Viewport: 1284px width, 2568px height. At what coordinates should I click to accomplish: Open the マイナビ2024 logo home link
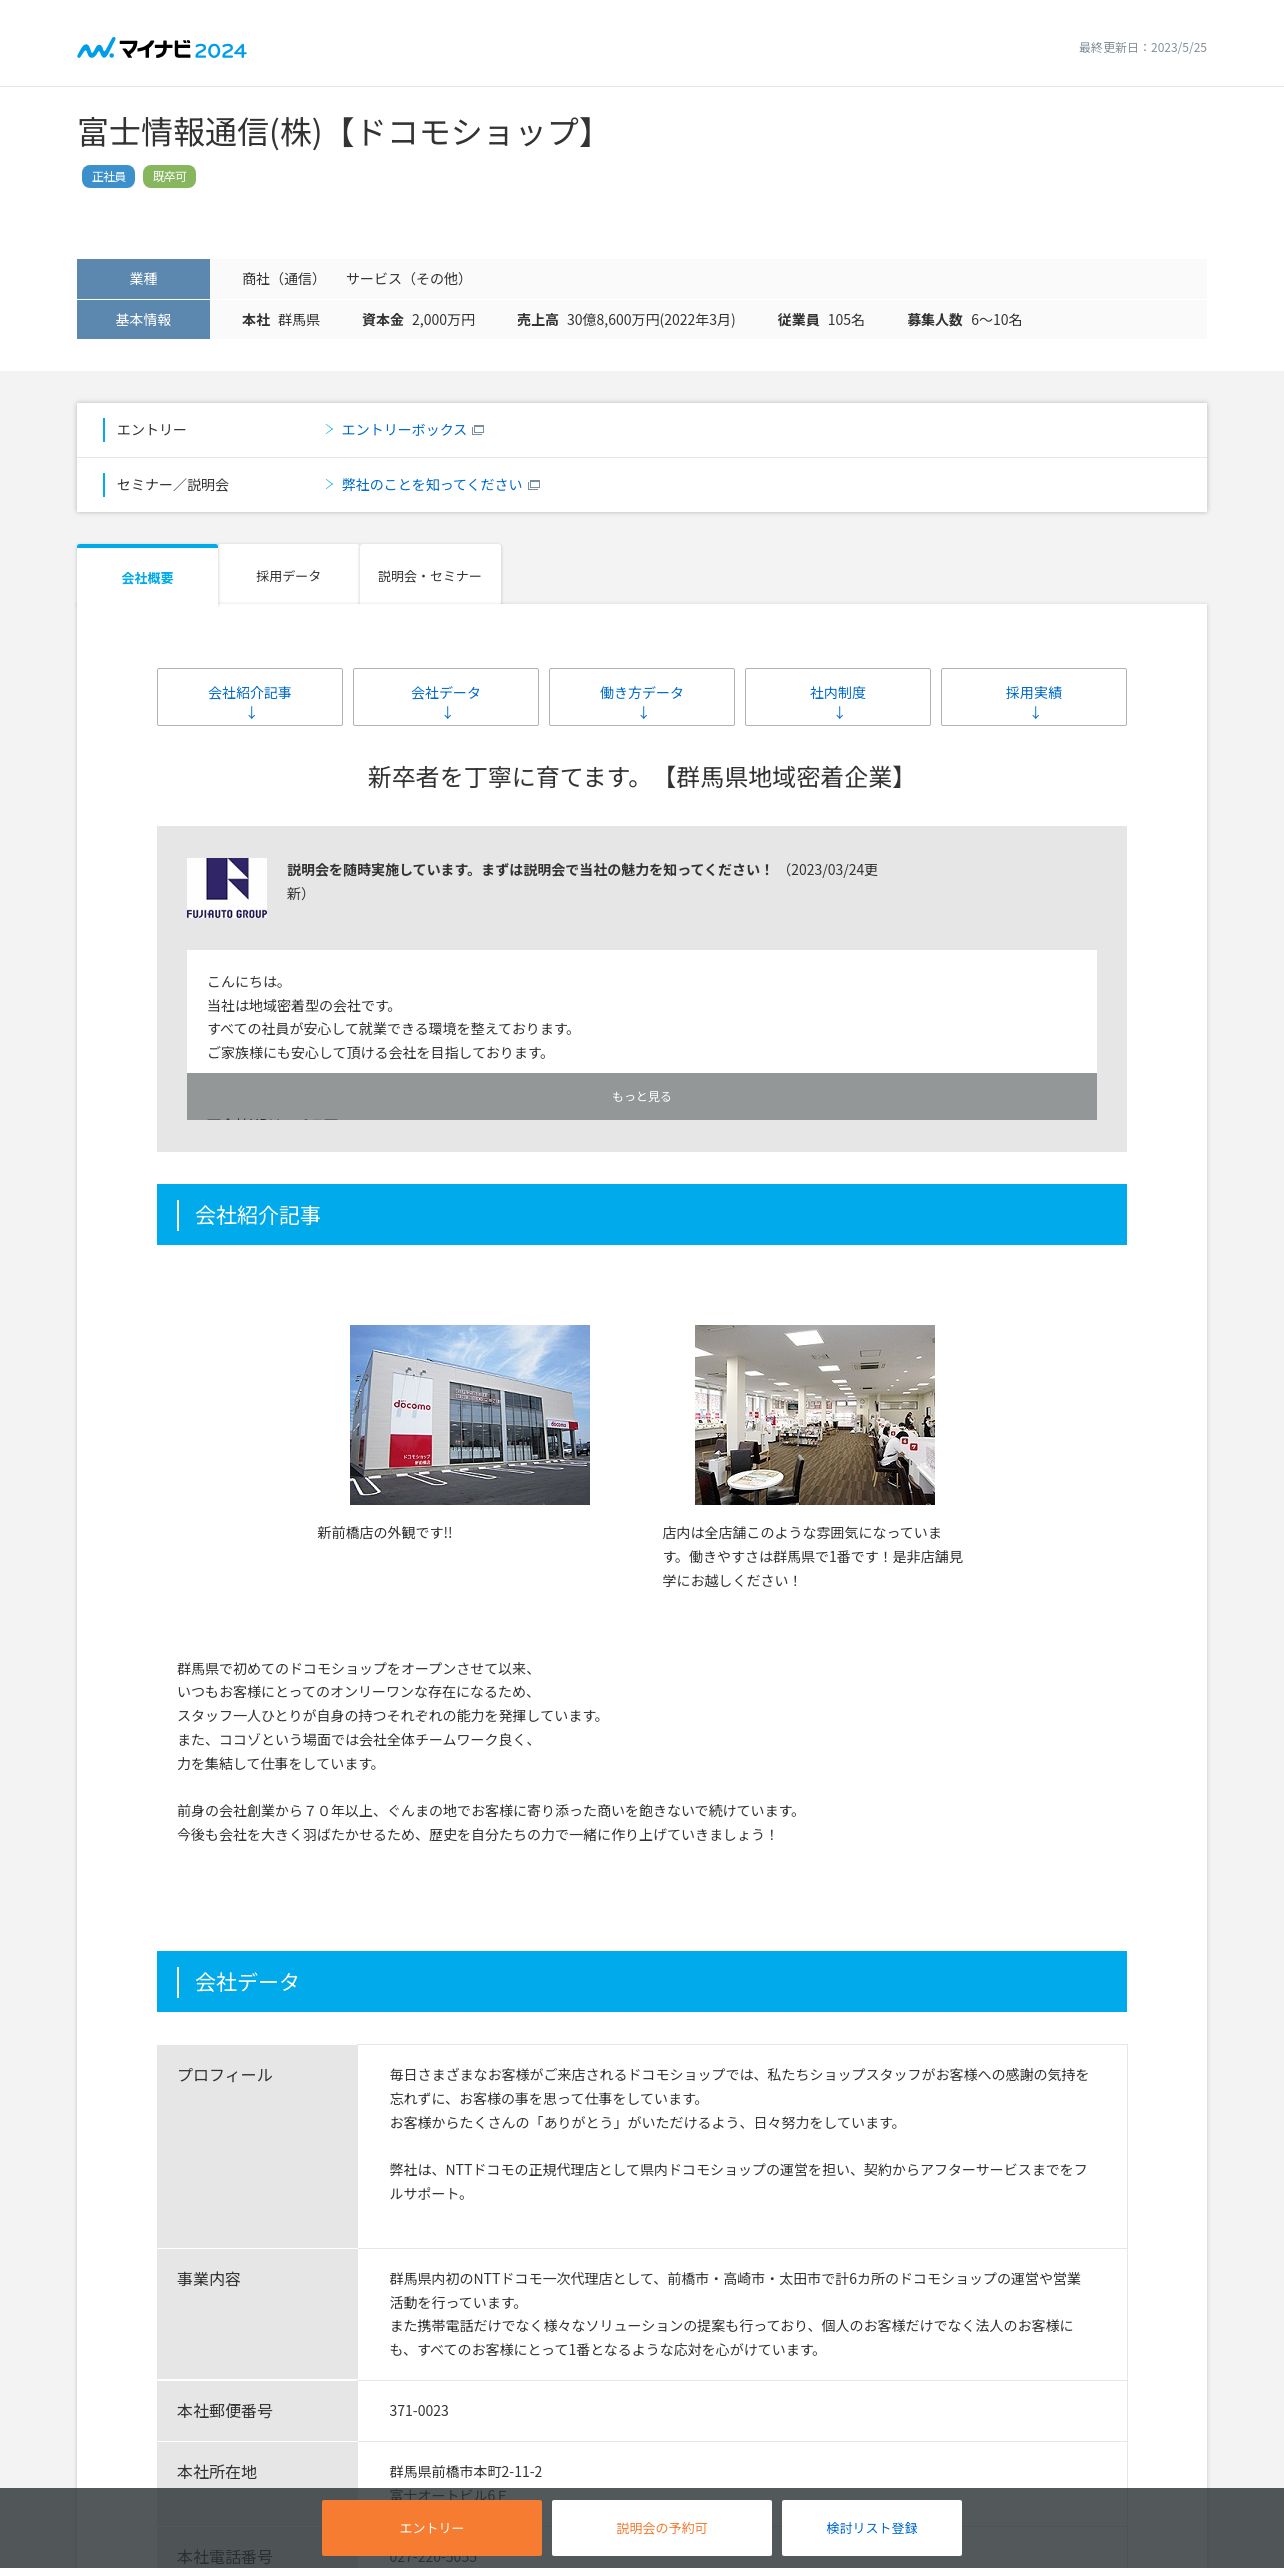(x=162, y=48)
